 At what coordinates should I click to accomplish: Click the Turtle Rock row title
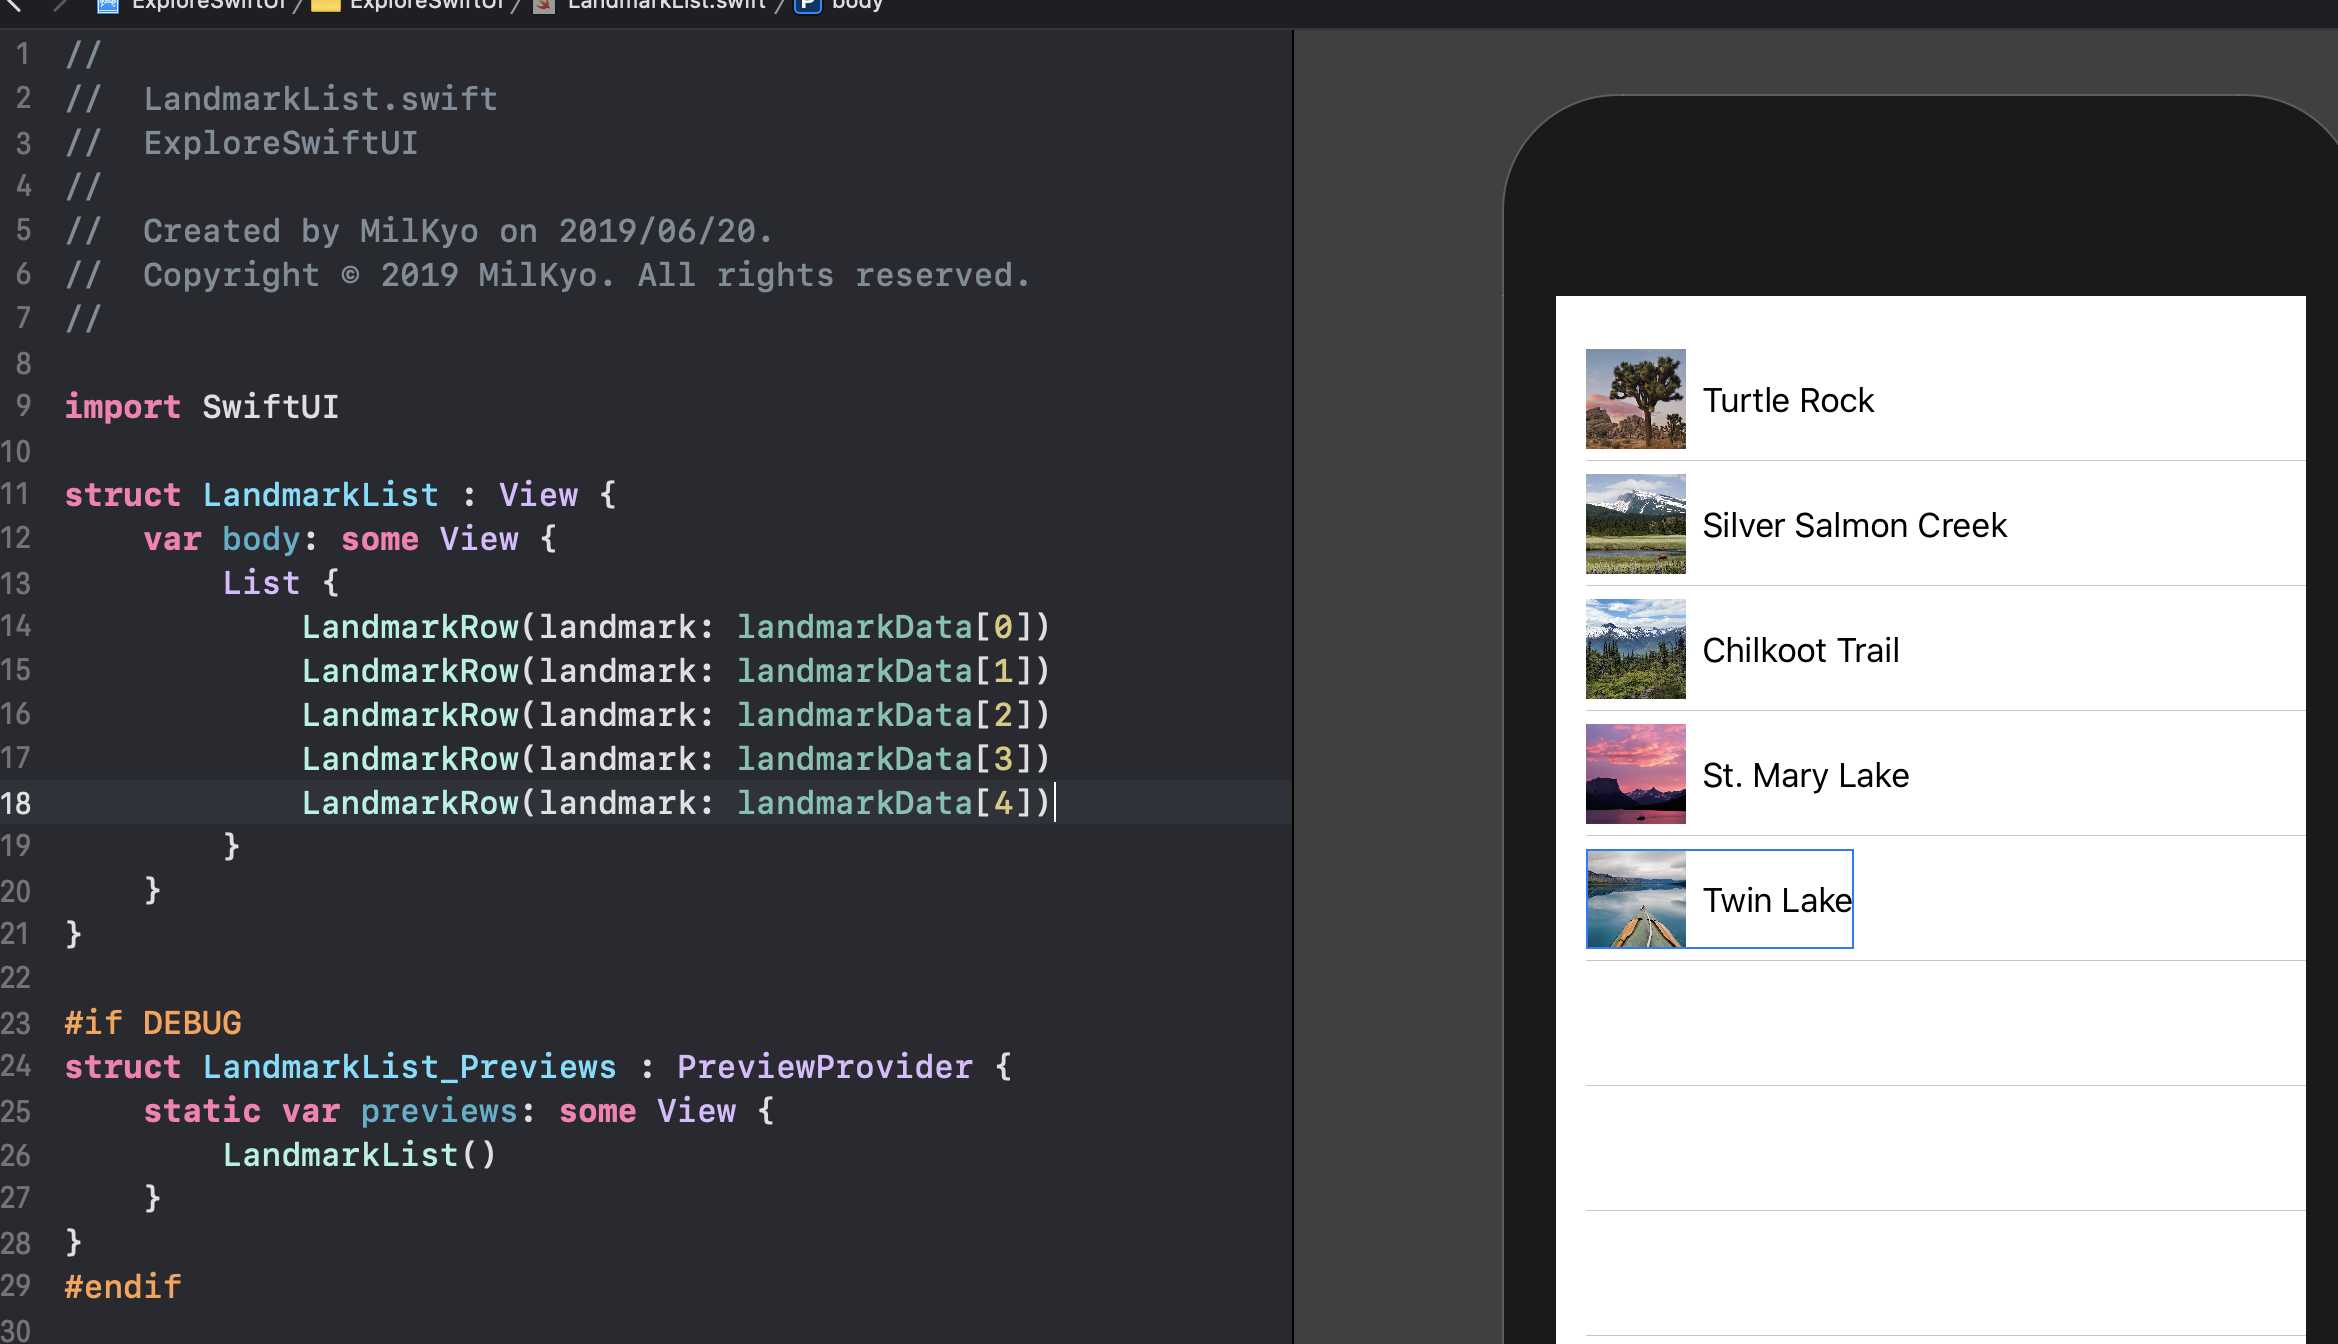(1788, 400)
